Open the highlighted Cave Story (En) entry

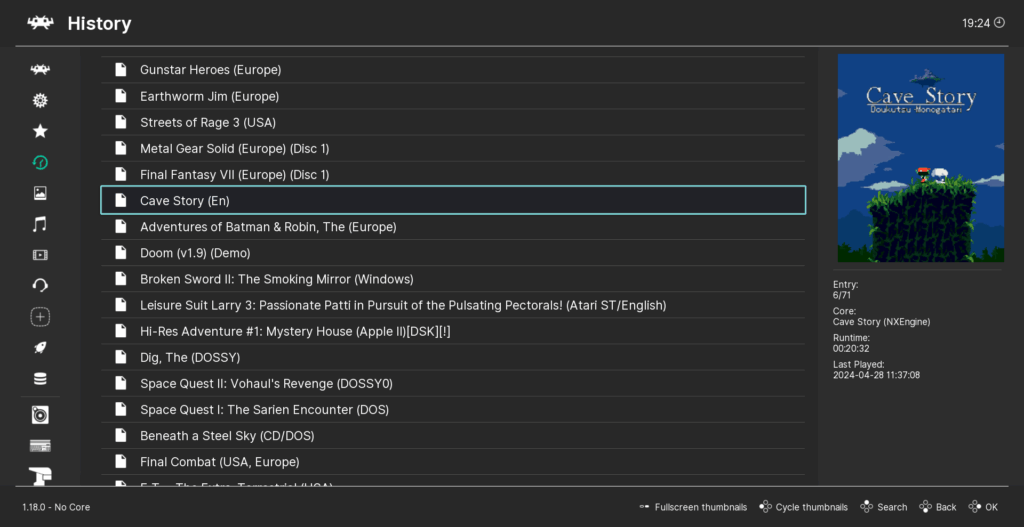[453, 200]
